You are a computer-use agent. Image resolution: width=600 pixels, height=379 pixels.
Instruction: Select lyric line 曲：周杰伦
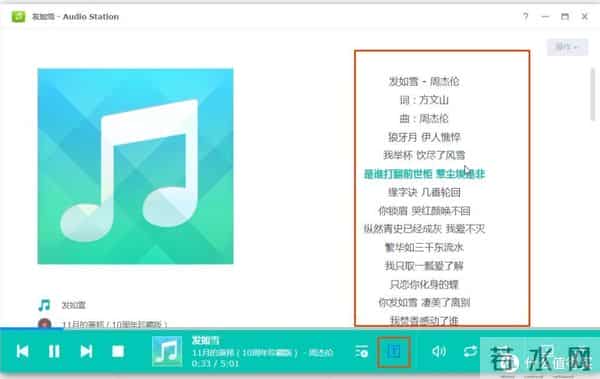pos(424,118)
